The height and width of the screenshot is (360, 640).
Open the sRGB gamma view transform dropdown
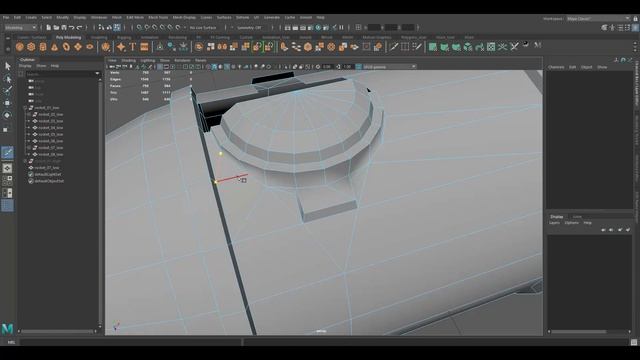pyautogui.click(x=390, y=67)
